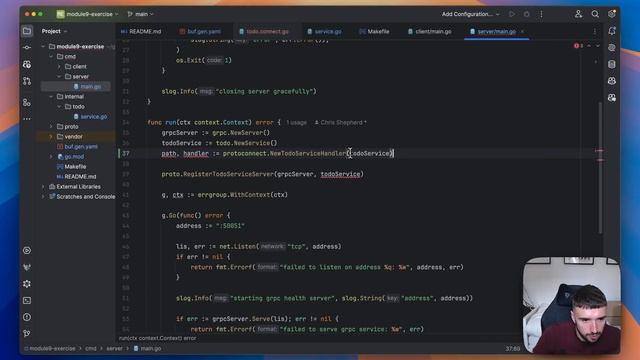640x360 pixels.
Task: Open the Services tool window icon
Action: click(27, 250)
